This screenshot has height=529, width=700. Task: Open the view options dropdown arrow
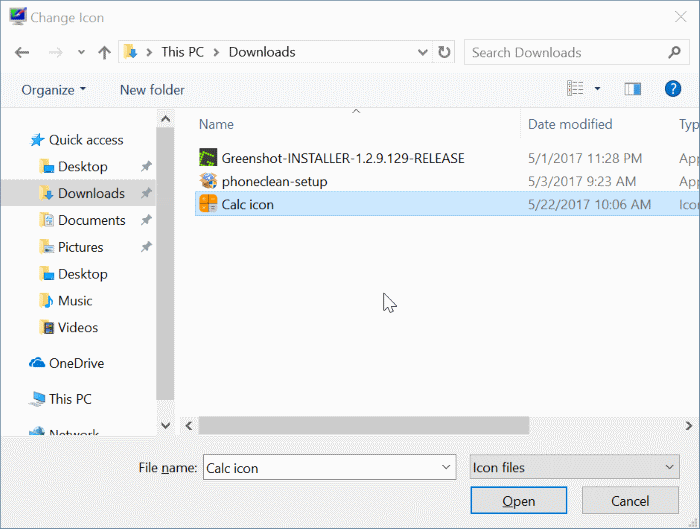coord(597,89)
